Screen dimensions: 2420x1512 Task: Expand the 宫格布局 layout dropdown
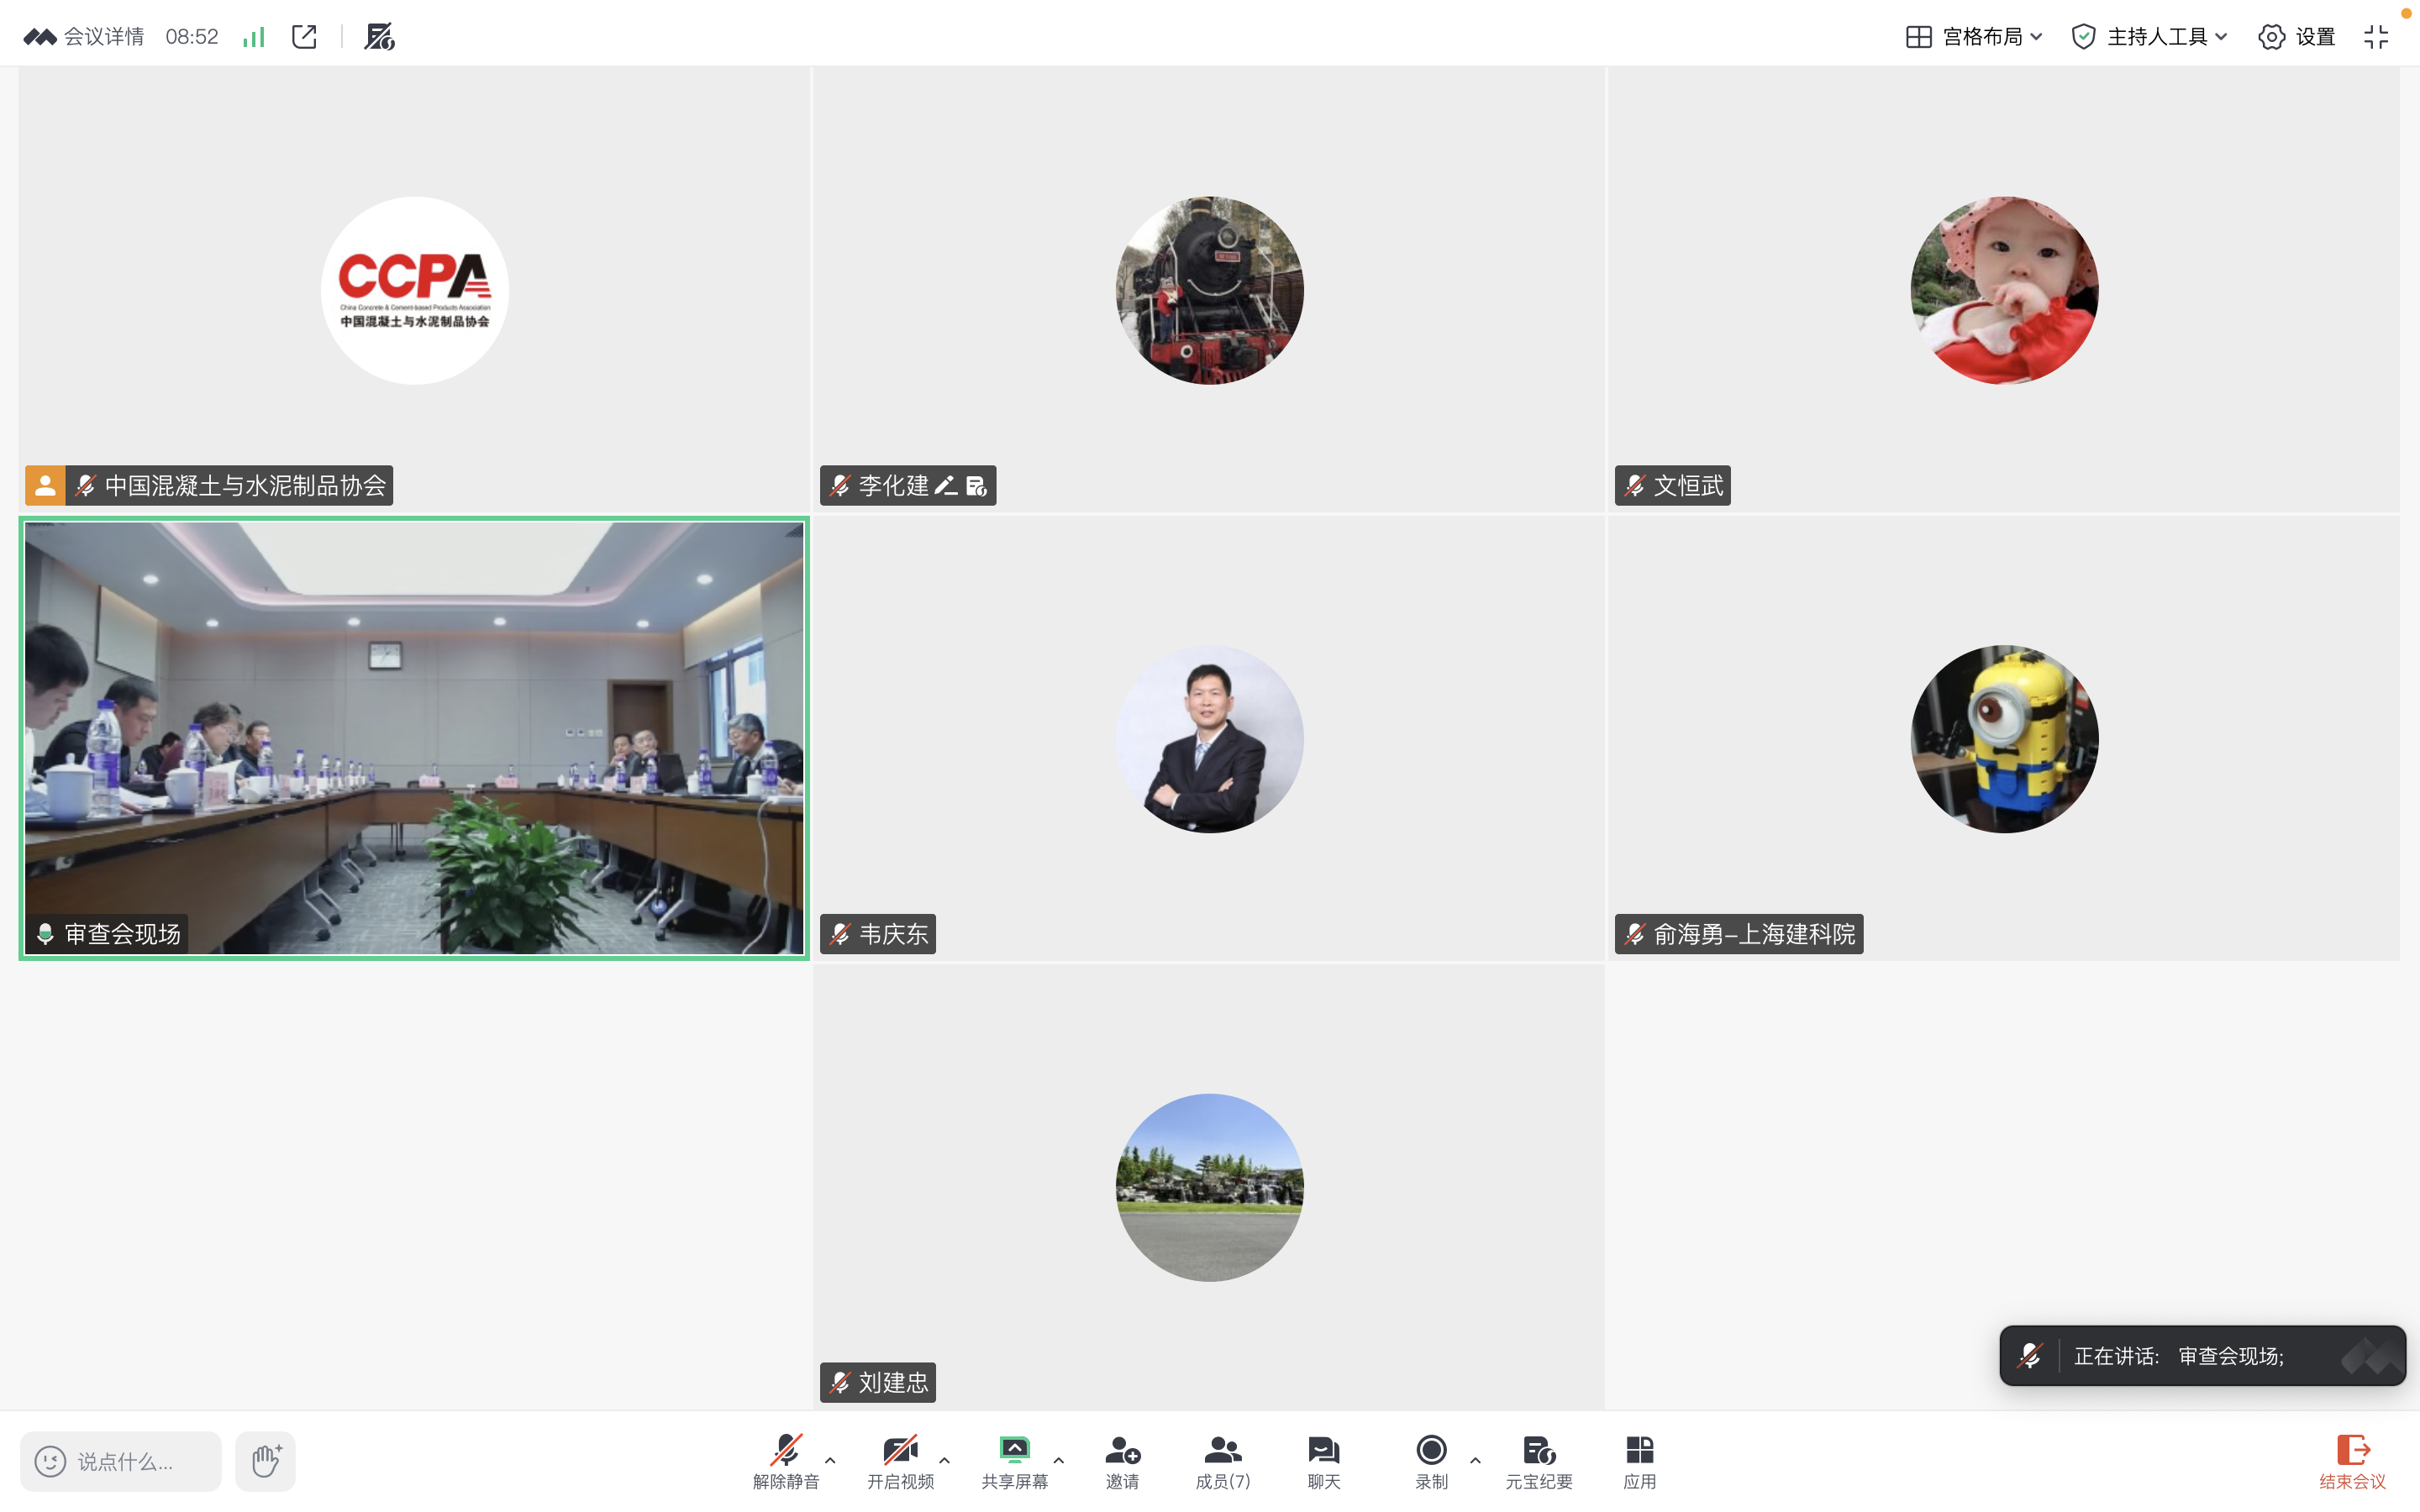1972,36
